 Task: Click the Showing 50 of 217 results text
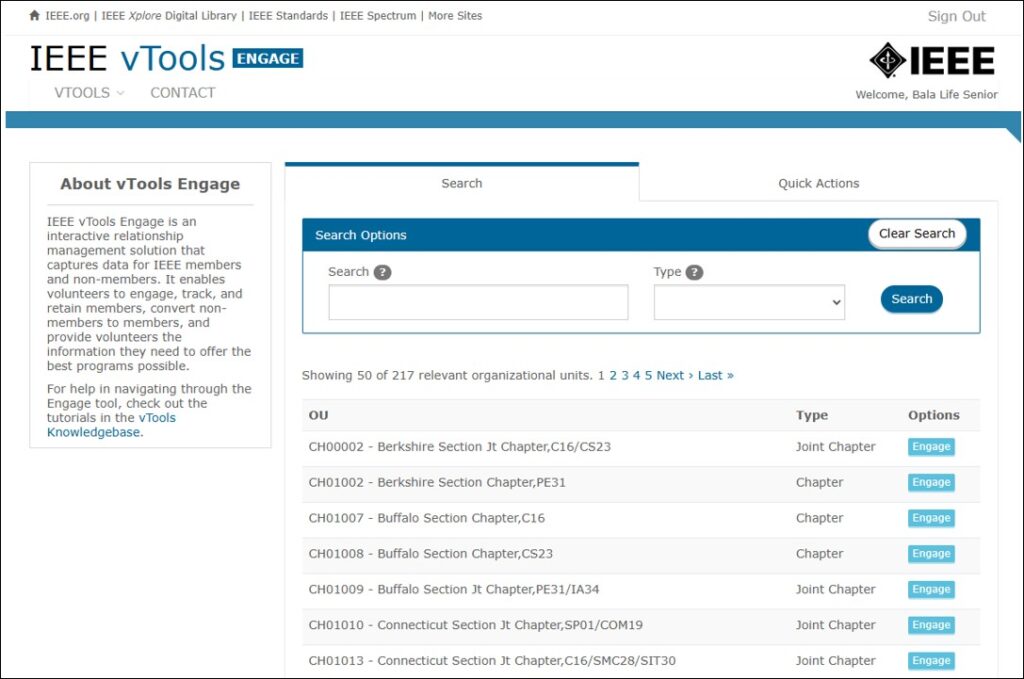click(x=447, y=375)
